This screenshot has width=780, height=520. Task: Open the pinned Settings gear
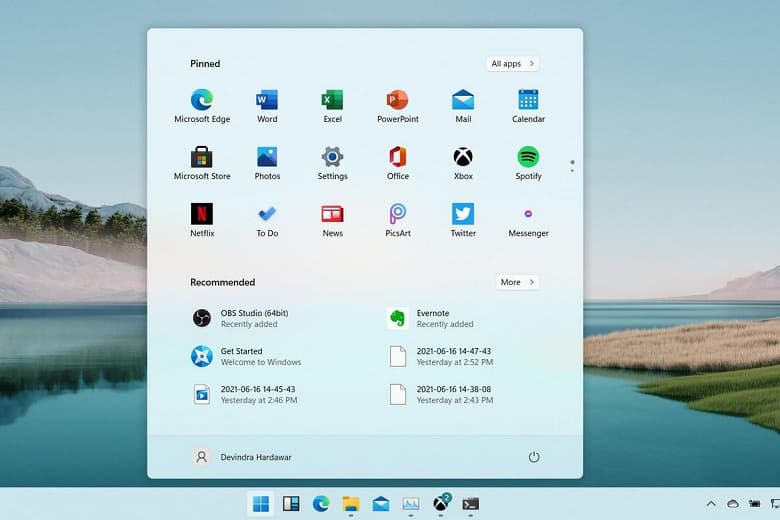coord(332,163)
